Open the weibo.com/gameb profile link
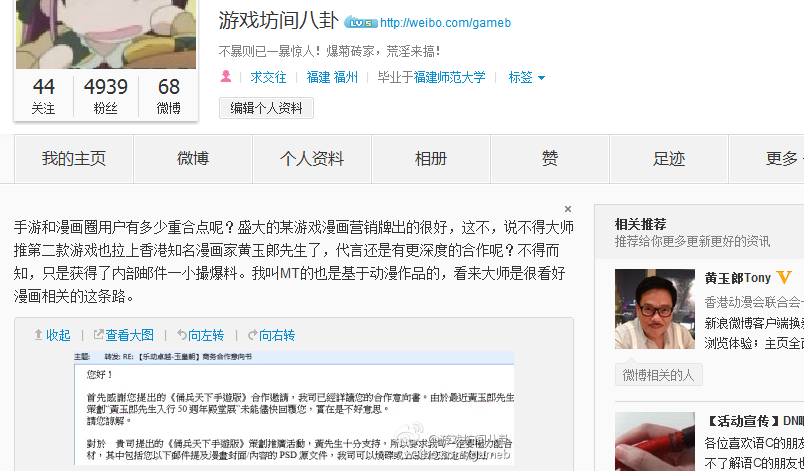This screenshot has width=804, height=471. pyautogui.click(x=446, y=23)
